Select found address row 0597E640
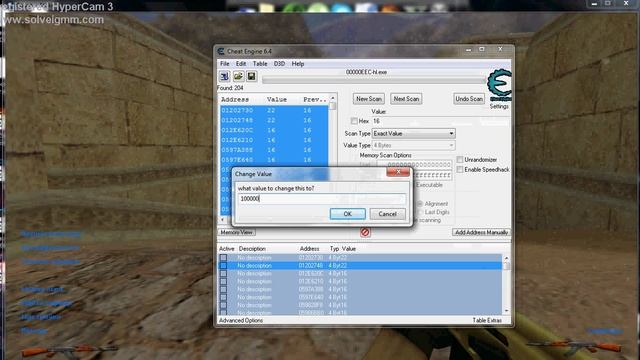The image size is (640, 360). click(274, 160)
